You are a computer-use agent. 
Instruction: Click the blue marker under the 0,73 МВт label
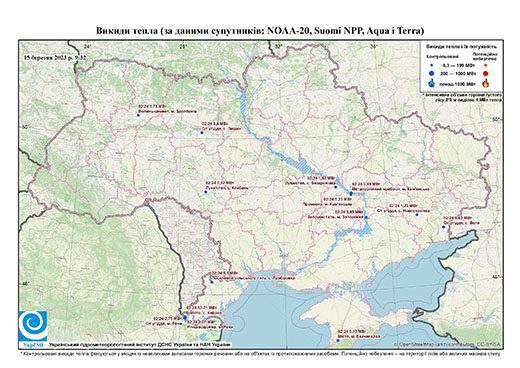coord(338,340)
